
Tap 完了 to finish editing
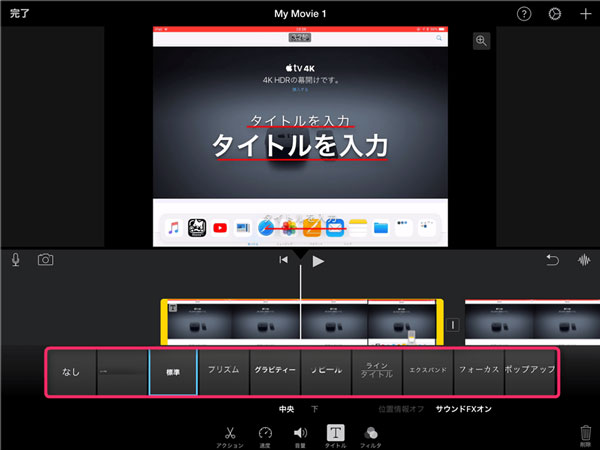pos(20,13)
